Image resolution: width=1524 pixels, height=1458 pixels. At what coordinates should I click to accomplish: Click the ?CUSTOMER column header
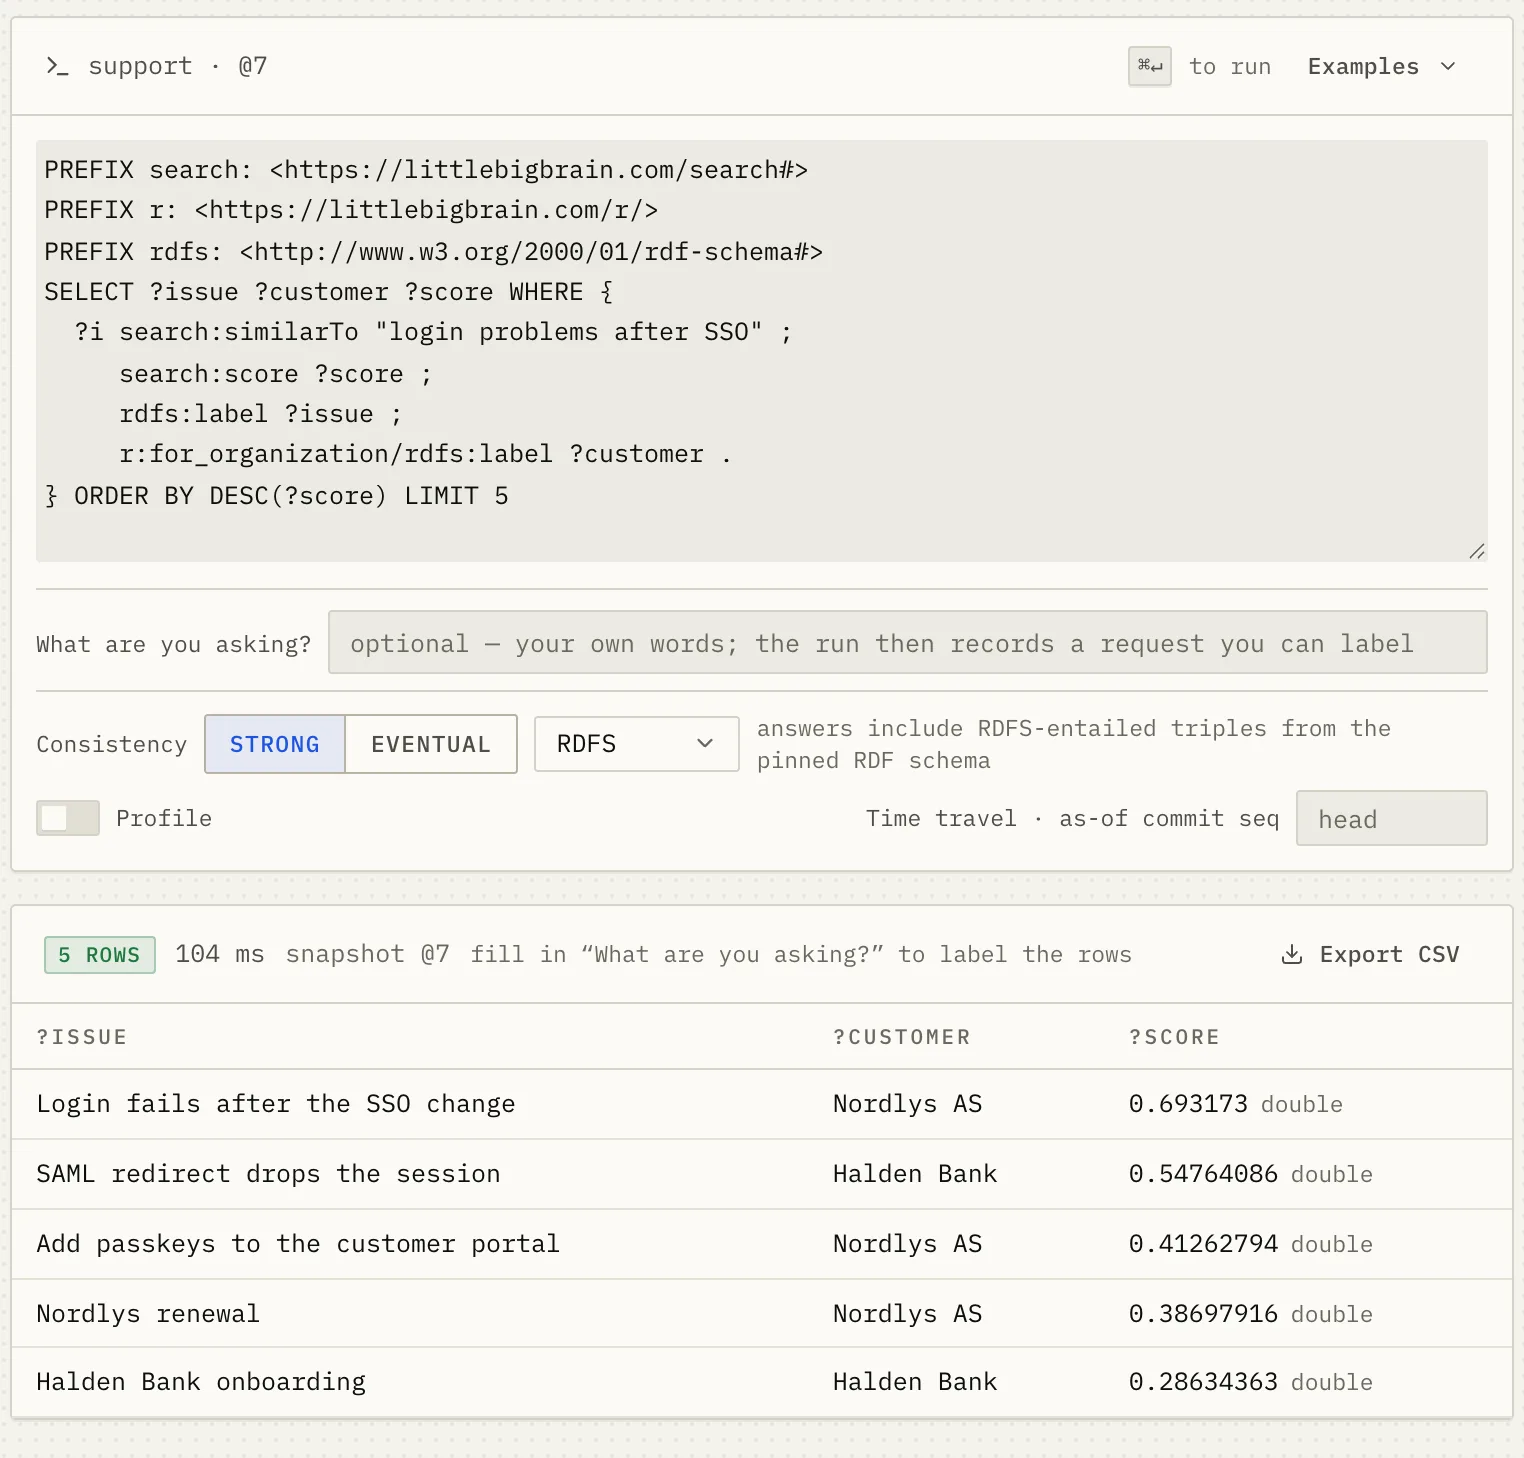[902, 1037]
